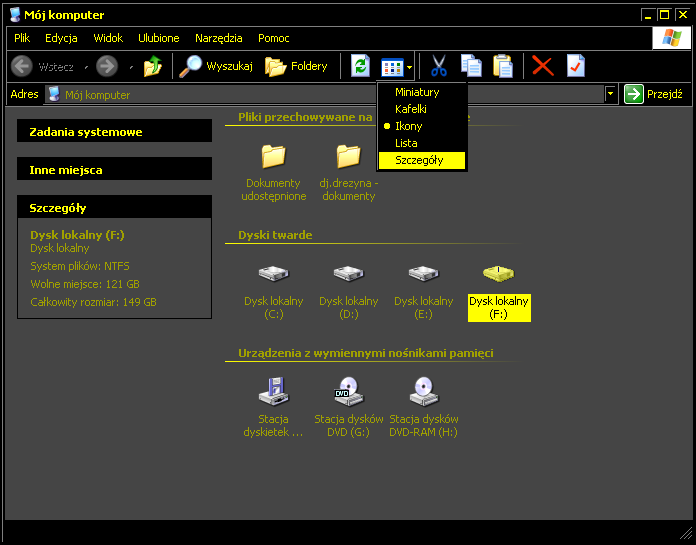Switch view to Szczegóły
The image size is (696, 545).
pos(419,160)
